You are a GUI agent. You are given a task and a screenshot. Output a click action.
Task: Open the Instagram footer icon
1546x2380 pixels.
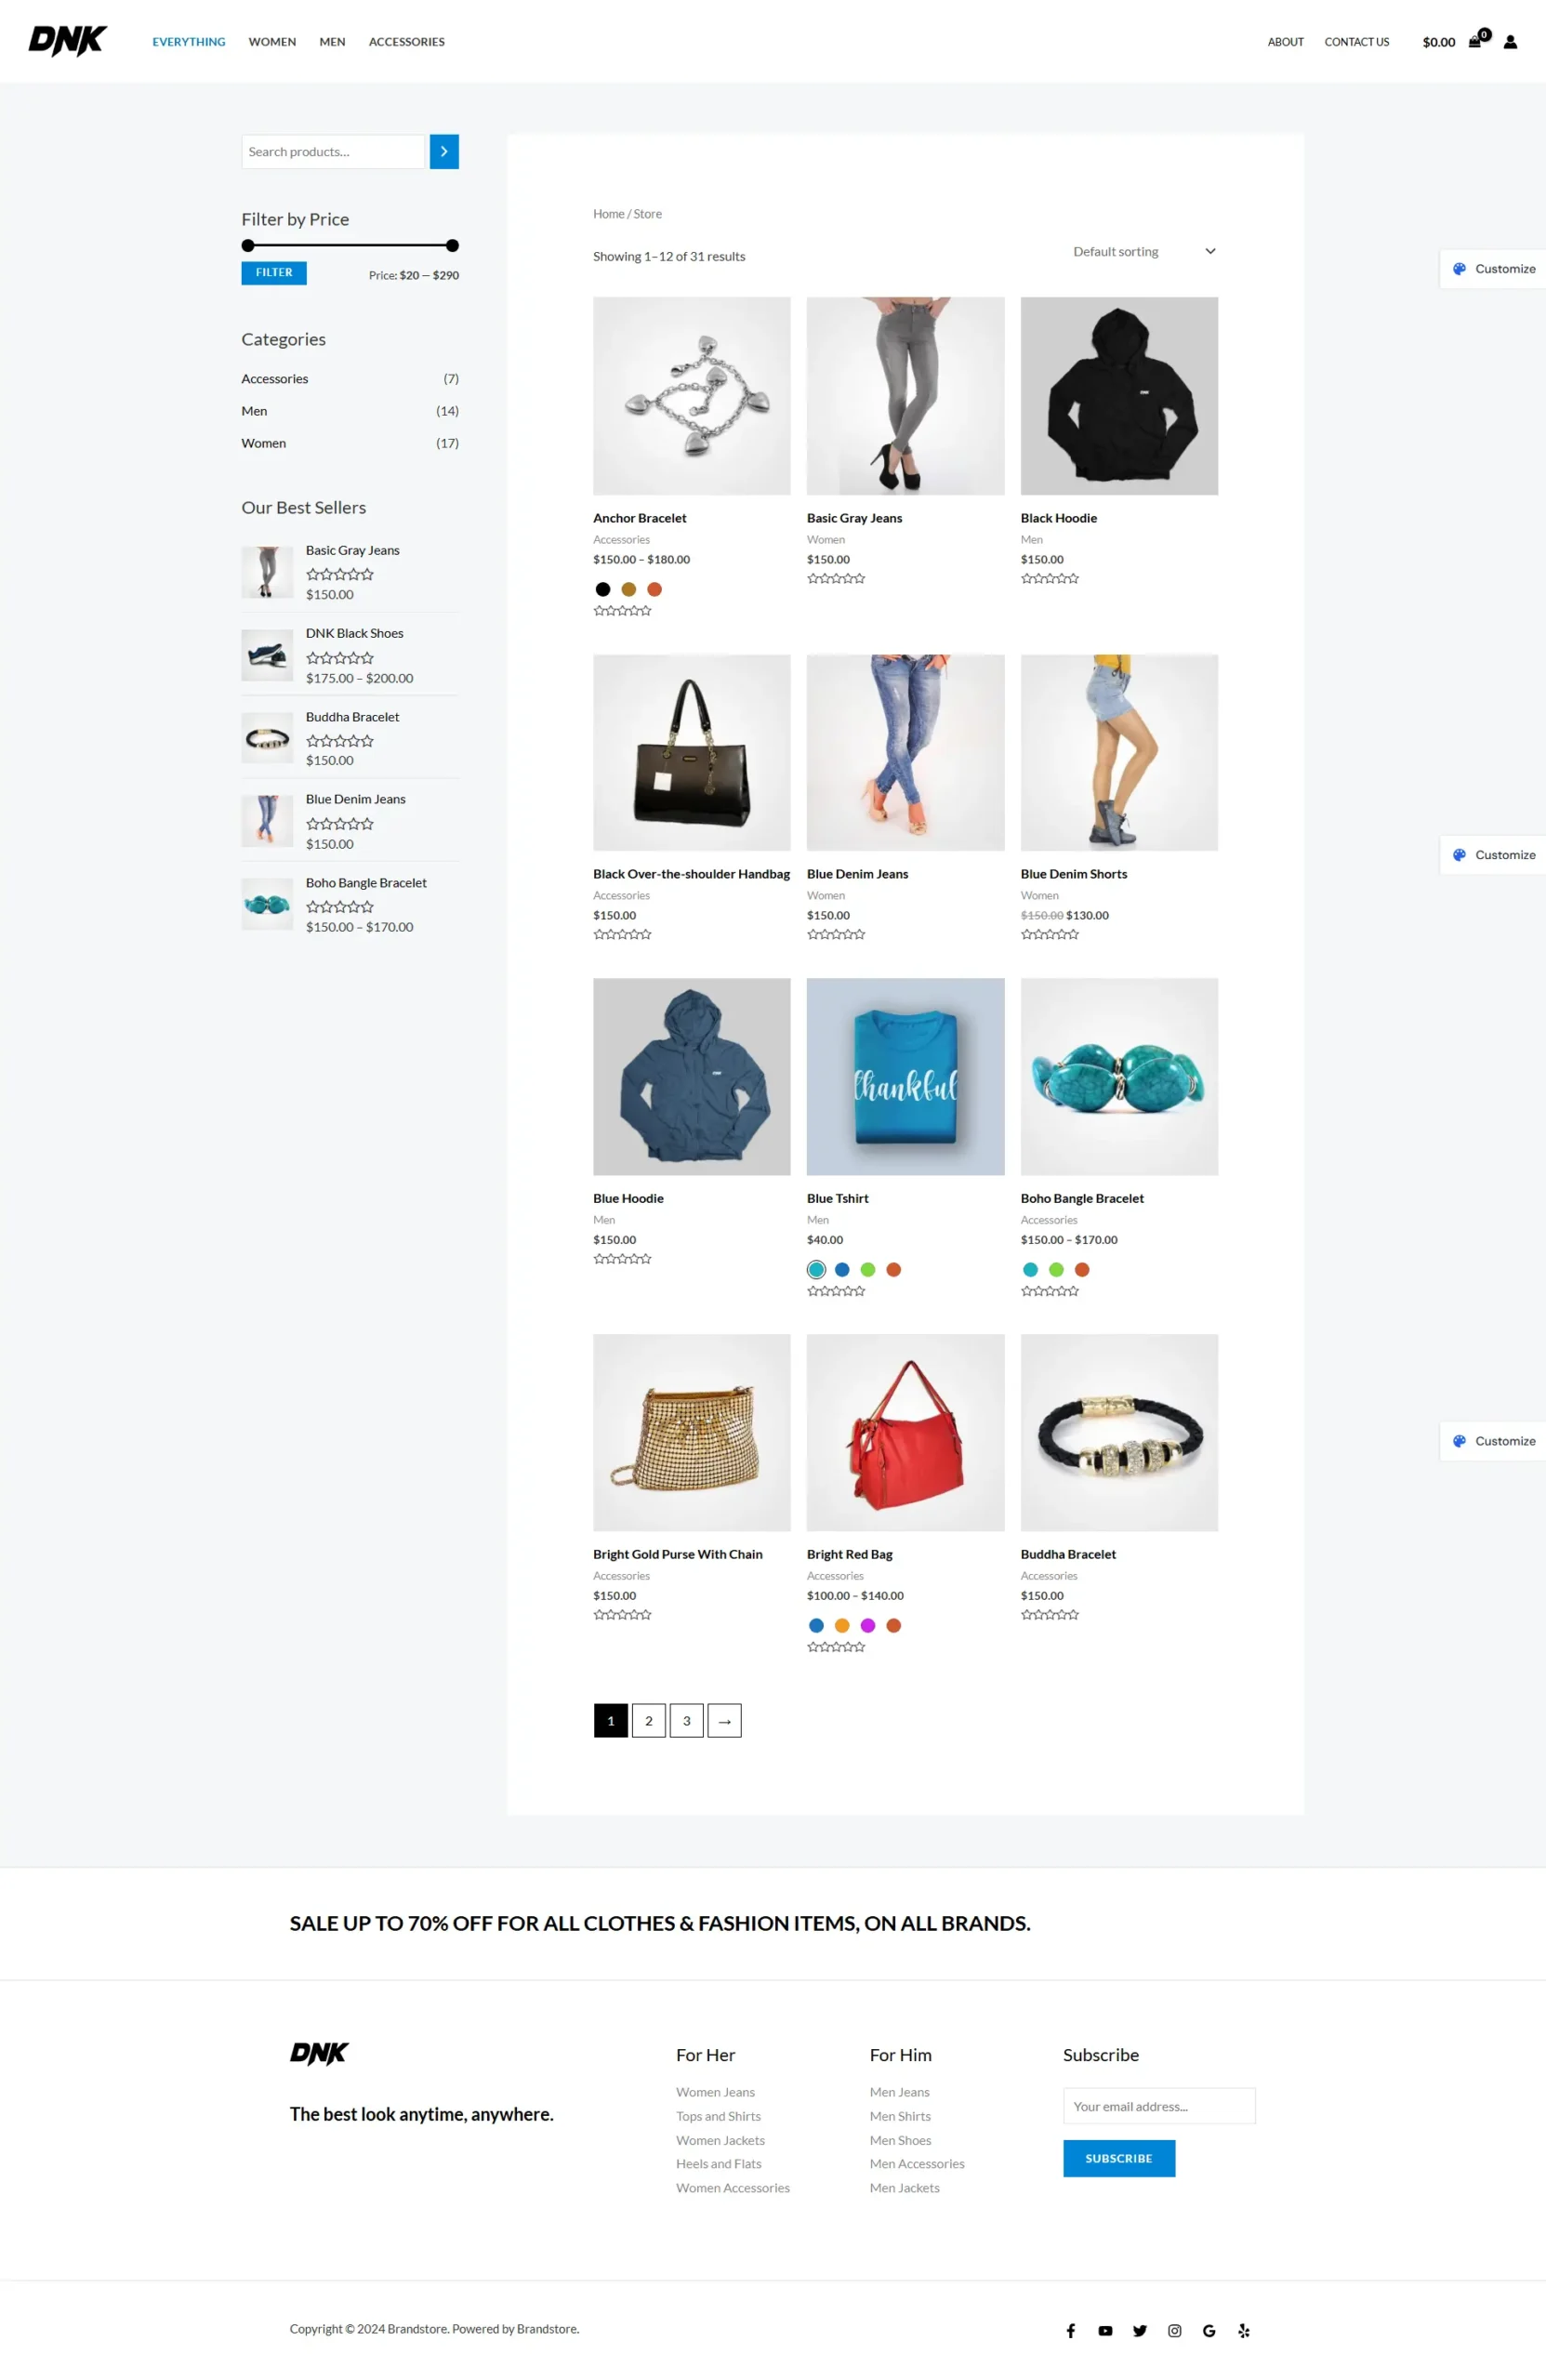point(1175,2330)
